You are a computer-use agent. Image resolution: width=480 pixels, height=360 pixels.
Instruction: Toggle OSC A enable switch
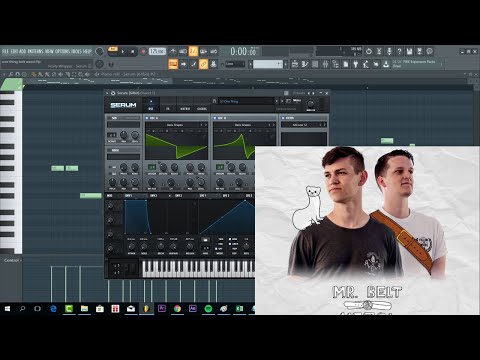pos(147,118)
